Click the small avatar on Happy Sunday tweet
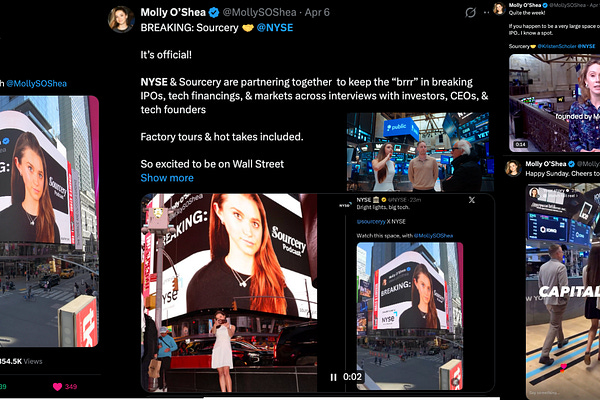600x400 pixels. [513, 168]
